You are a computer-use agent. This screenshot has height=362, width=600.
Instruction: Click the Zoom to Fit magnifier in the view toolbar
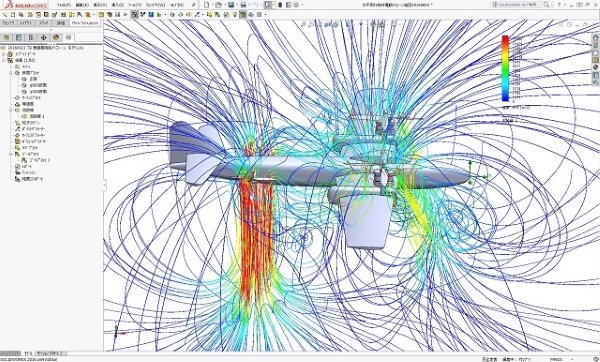[303, 24]
